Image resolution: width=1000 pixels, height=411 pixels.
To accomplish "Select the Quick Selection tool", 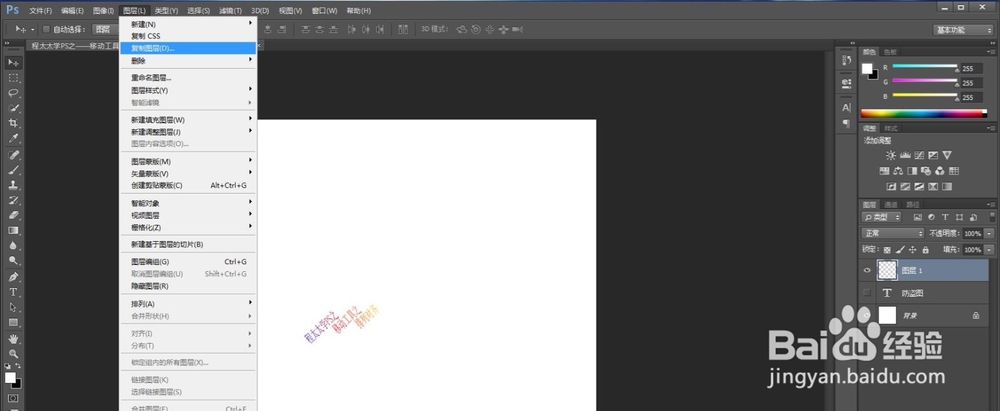I will click(x=13, y=108).
